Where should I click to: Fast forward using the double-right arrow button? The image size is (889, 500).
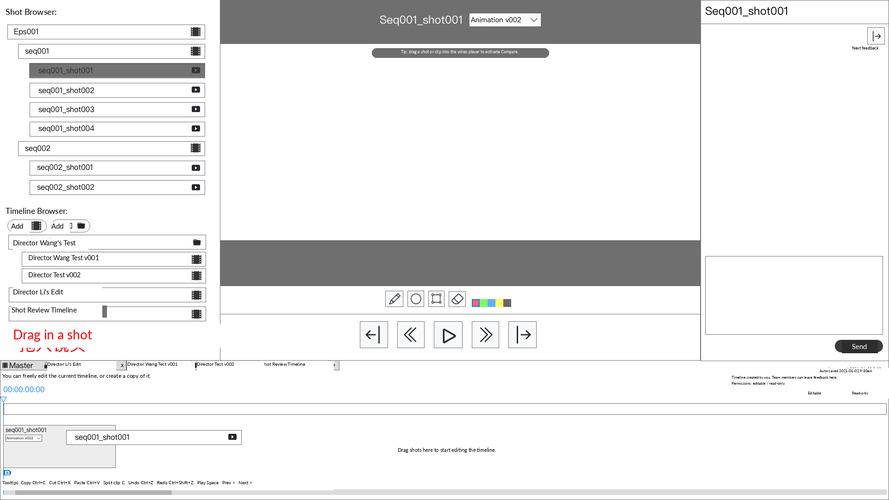tap(485, 335)
